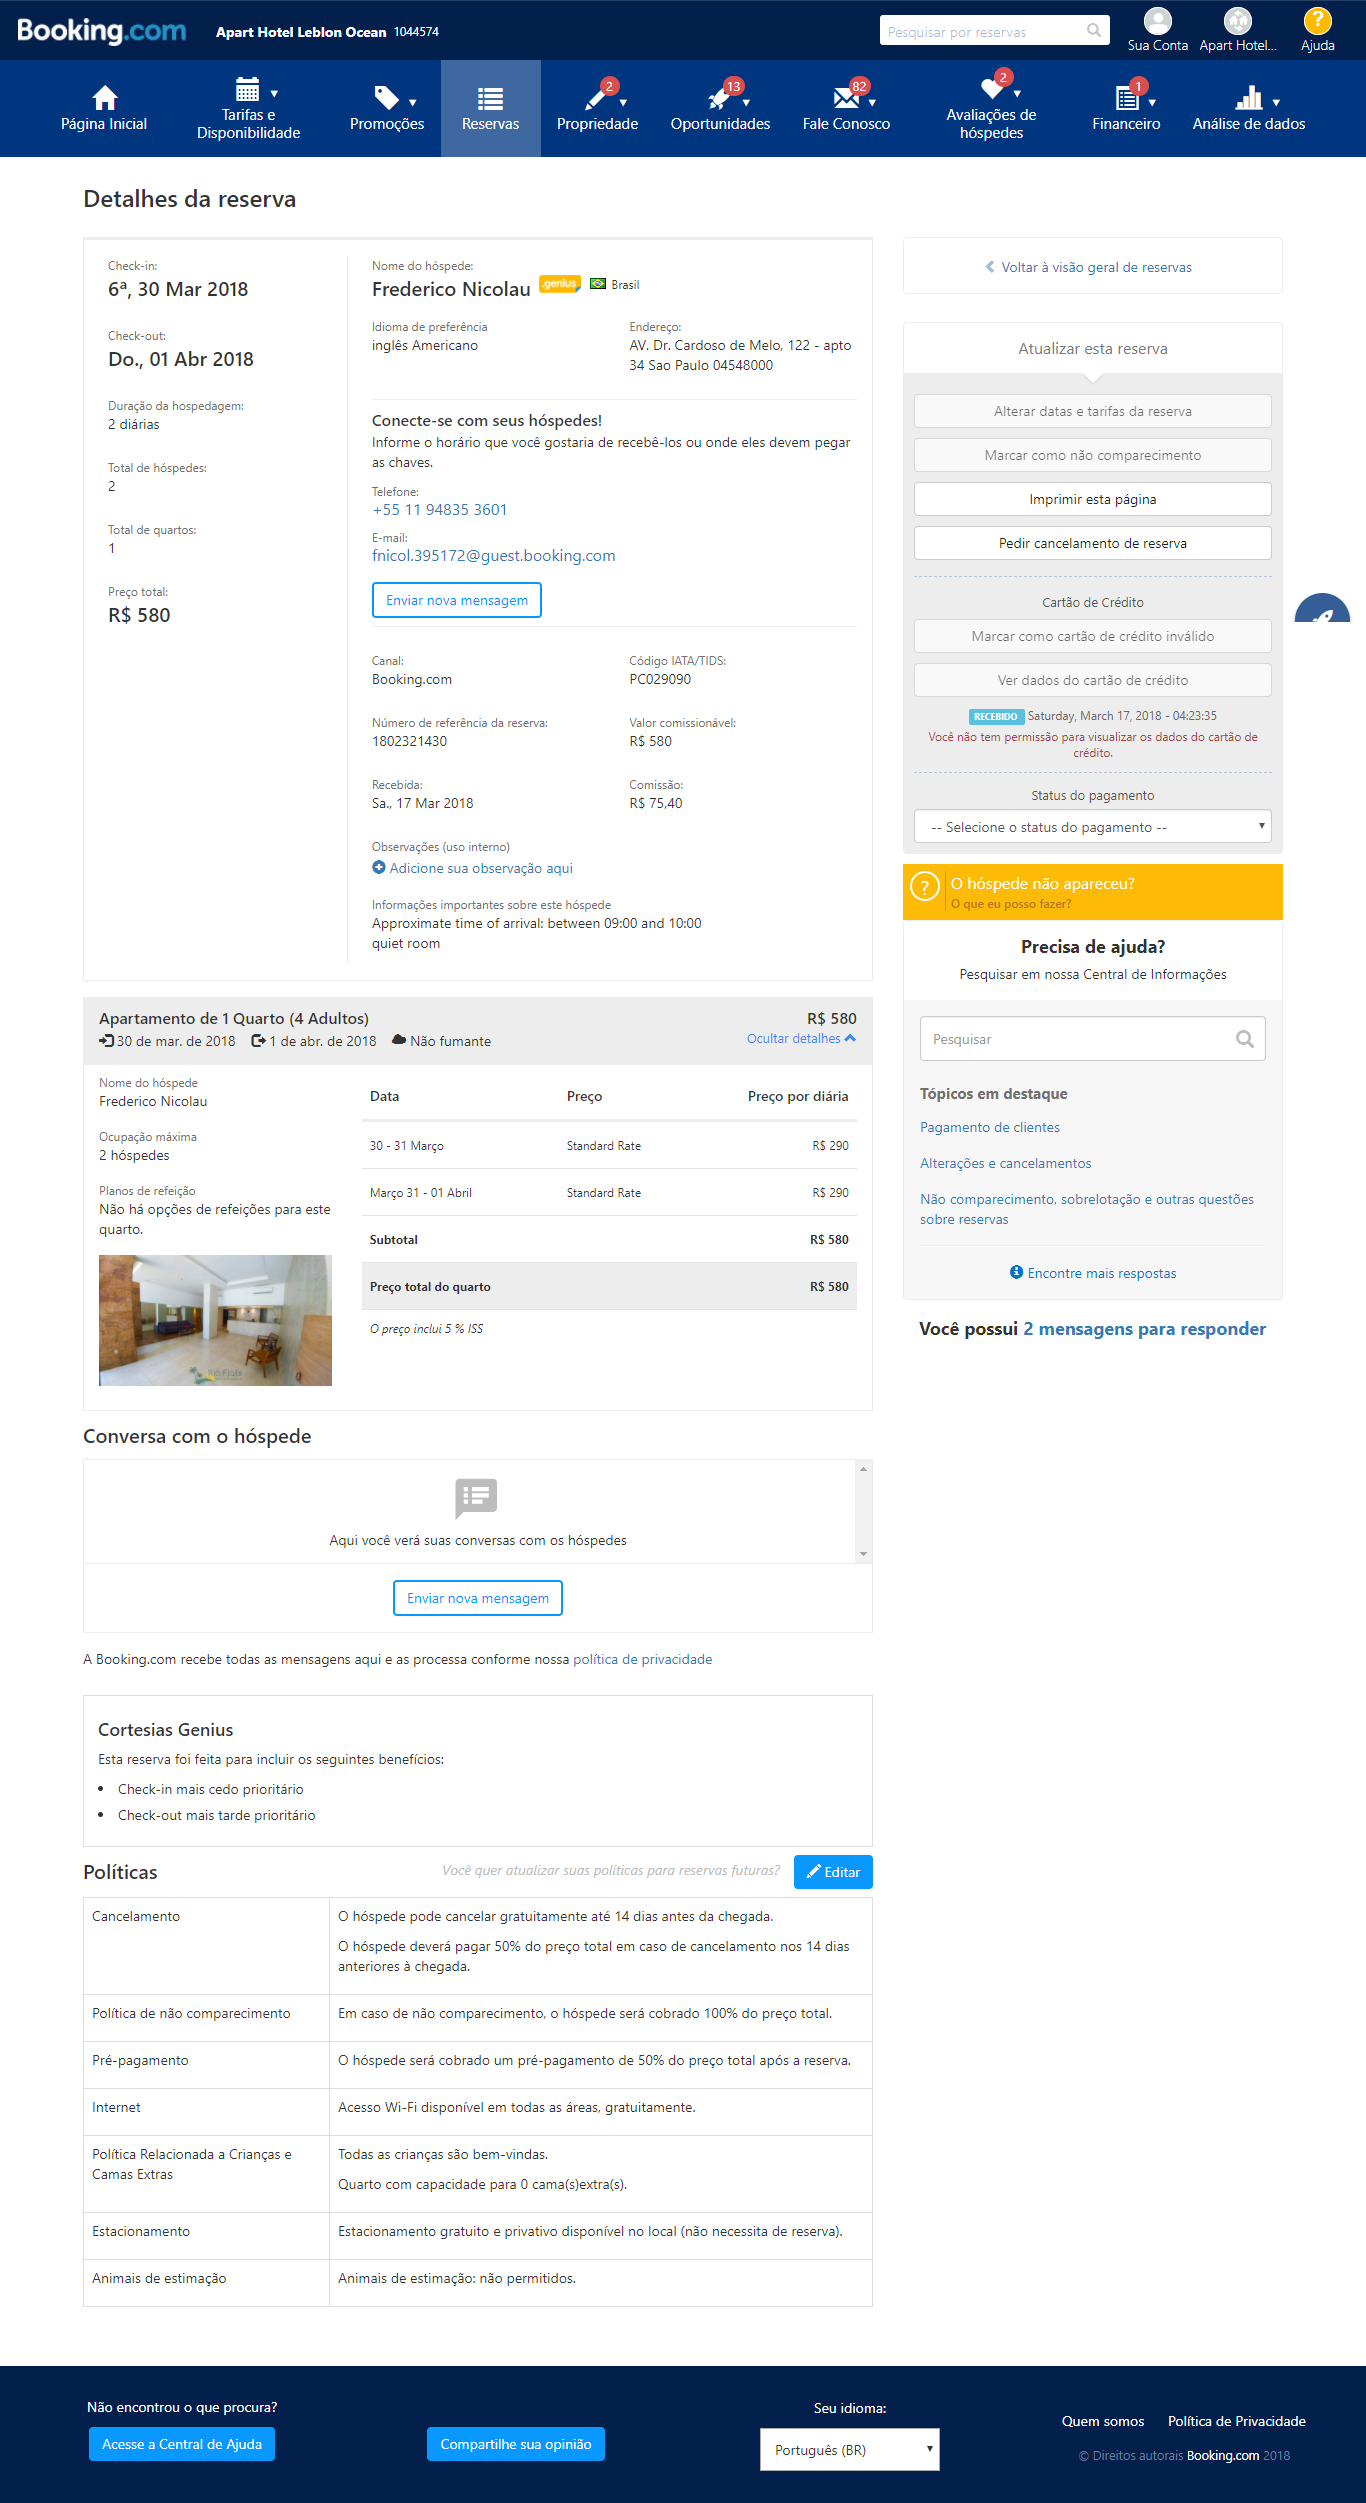Click the rocket floating icon
This screenshot has height=2503, width=1366.
click(x=1323, y=613)
